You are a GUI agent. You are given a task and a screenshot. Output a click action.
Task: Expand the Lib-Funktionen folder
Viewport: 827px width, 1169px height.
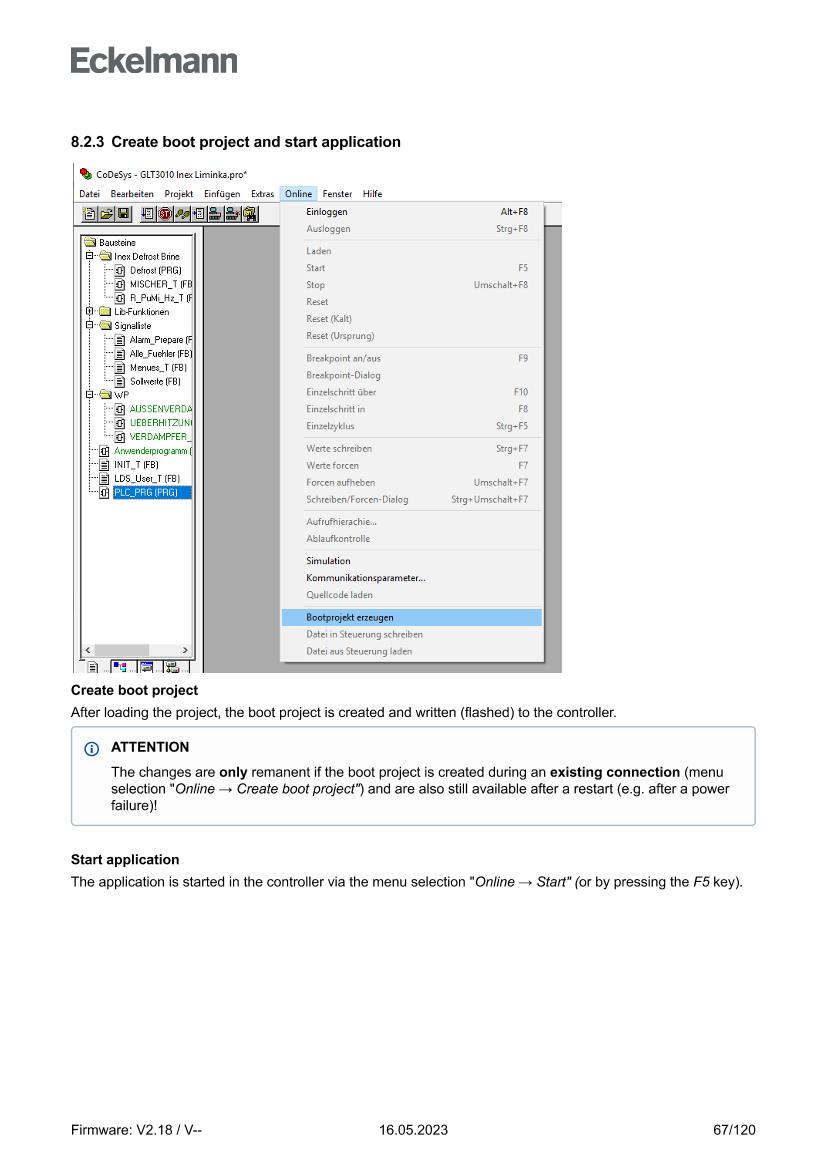[90, 312]
